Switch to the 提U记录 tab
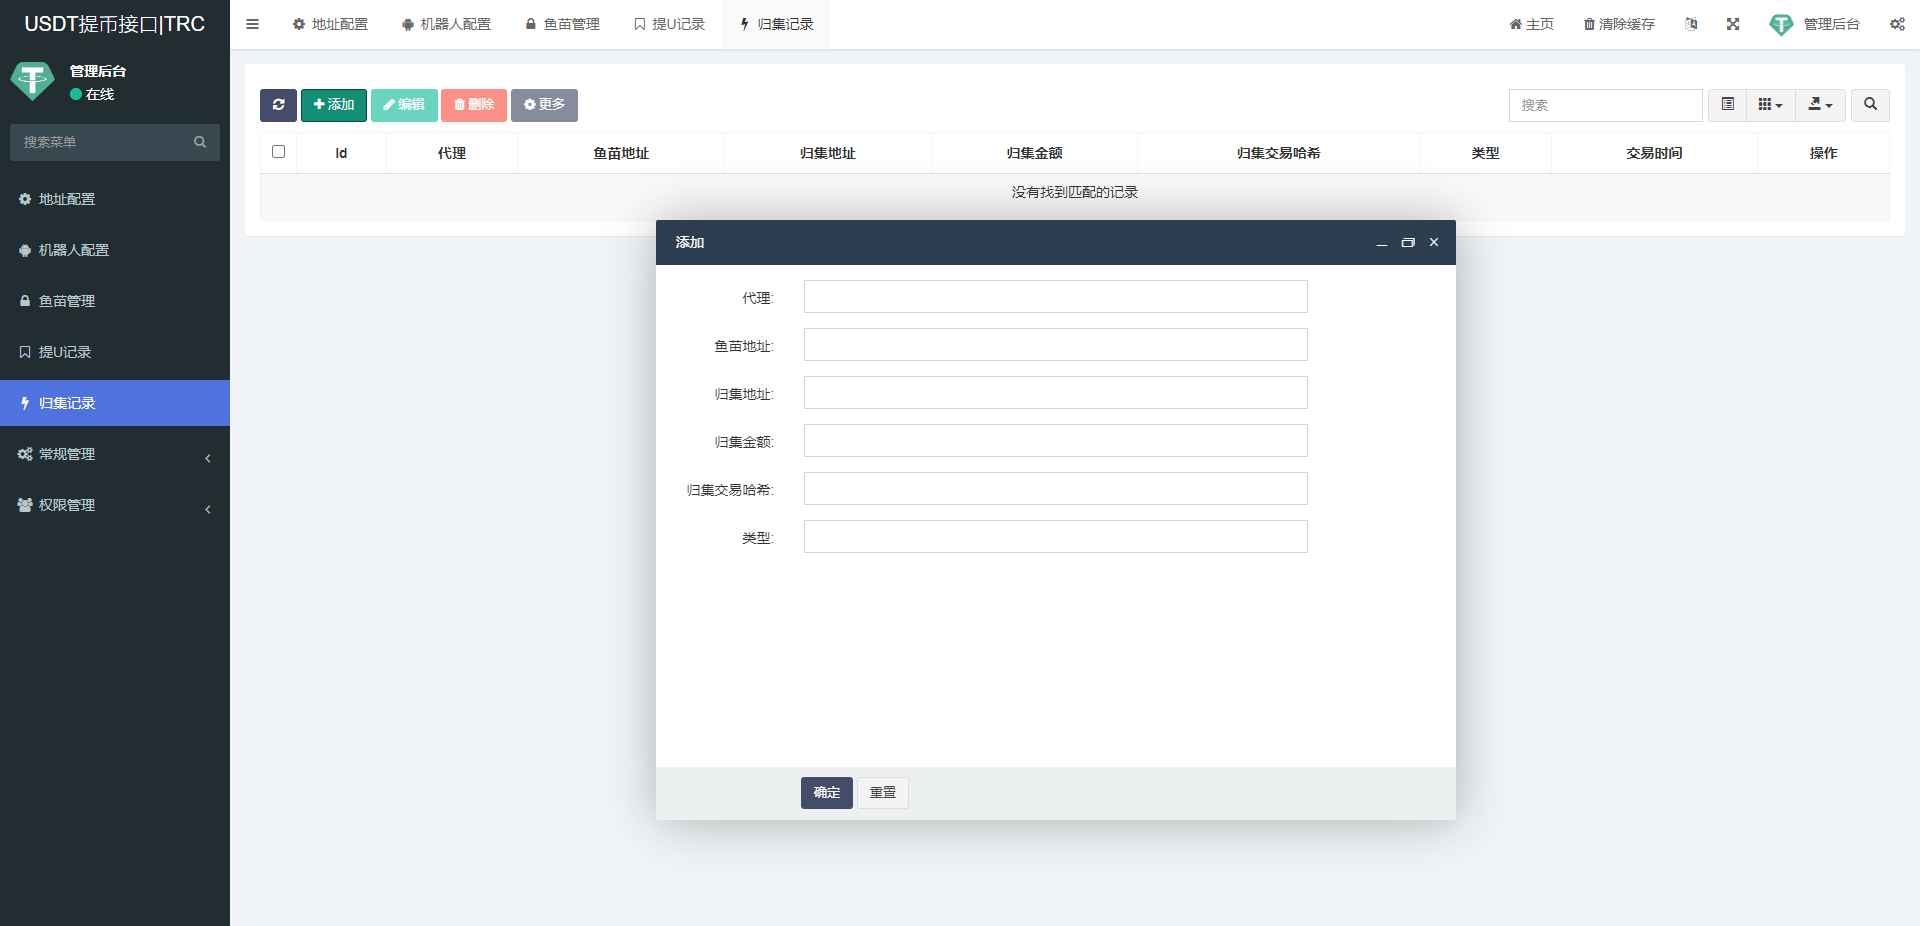The image size is (1920, 926). [x=669, y=24]
